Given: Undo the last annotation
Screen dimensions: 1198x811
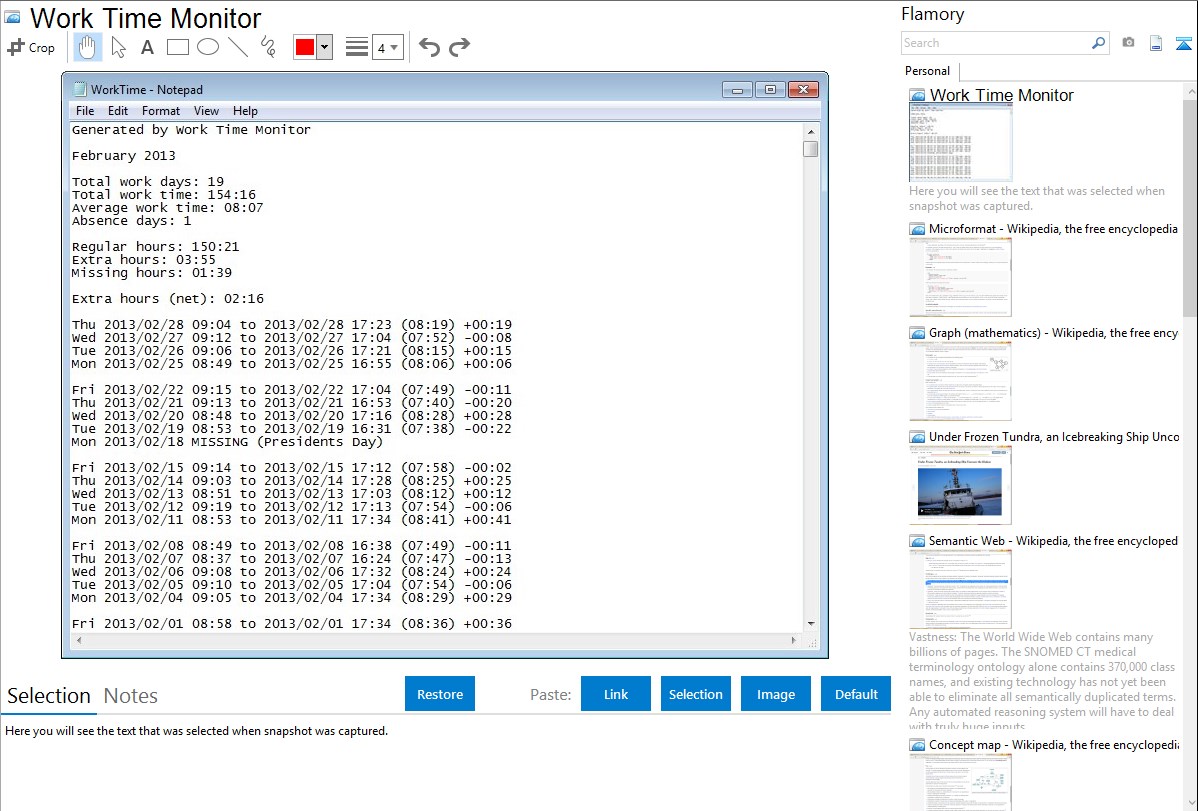Looking at the screenshot, I should [x=429, y=47].
